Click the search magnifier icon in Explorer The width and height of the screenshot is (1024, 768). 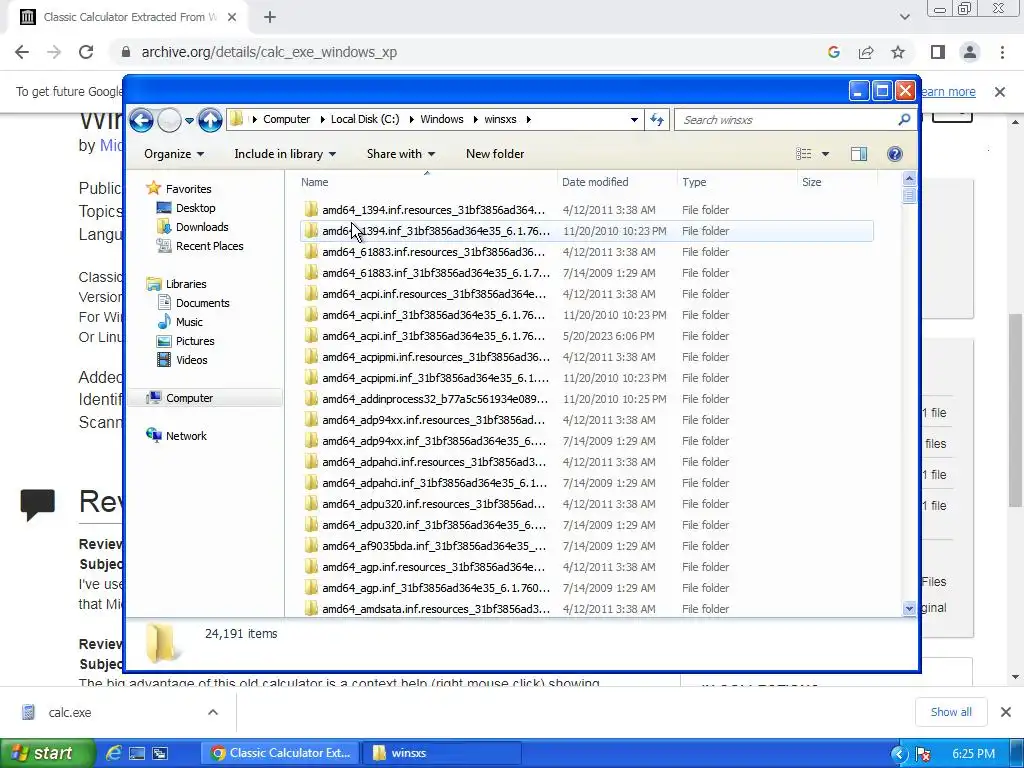coord(904,120)
